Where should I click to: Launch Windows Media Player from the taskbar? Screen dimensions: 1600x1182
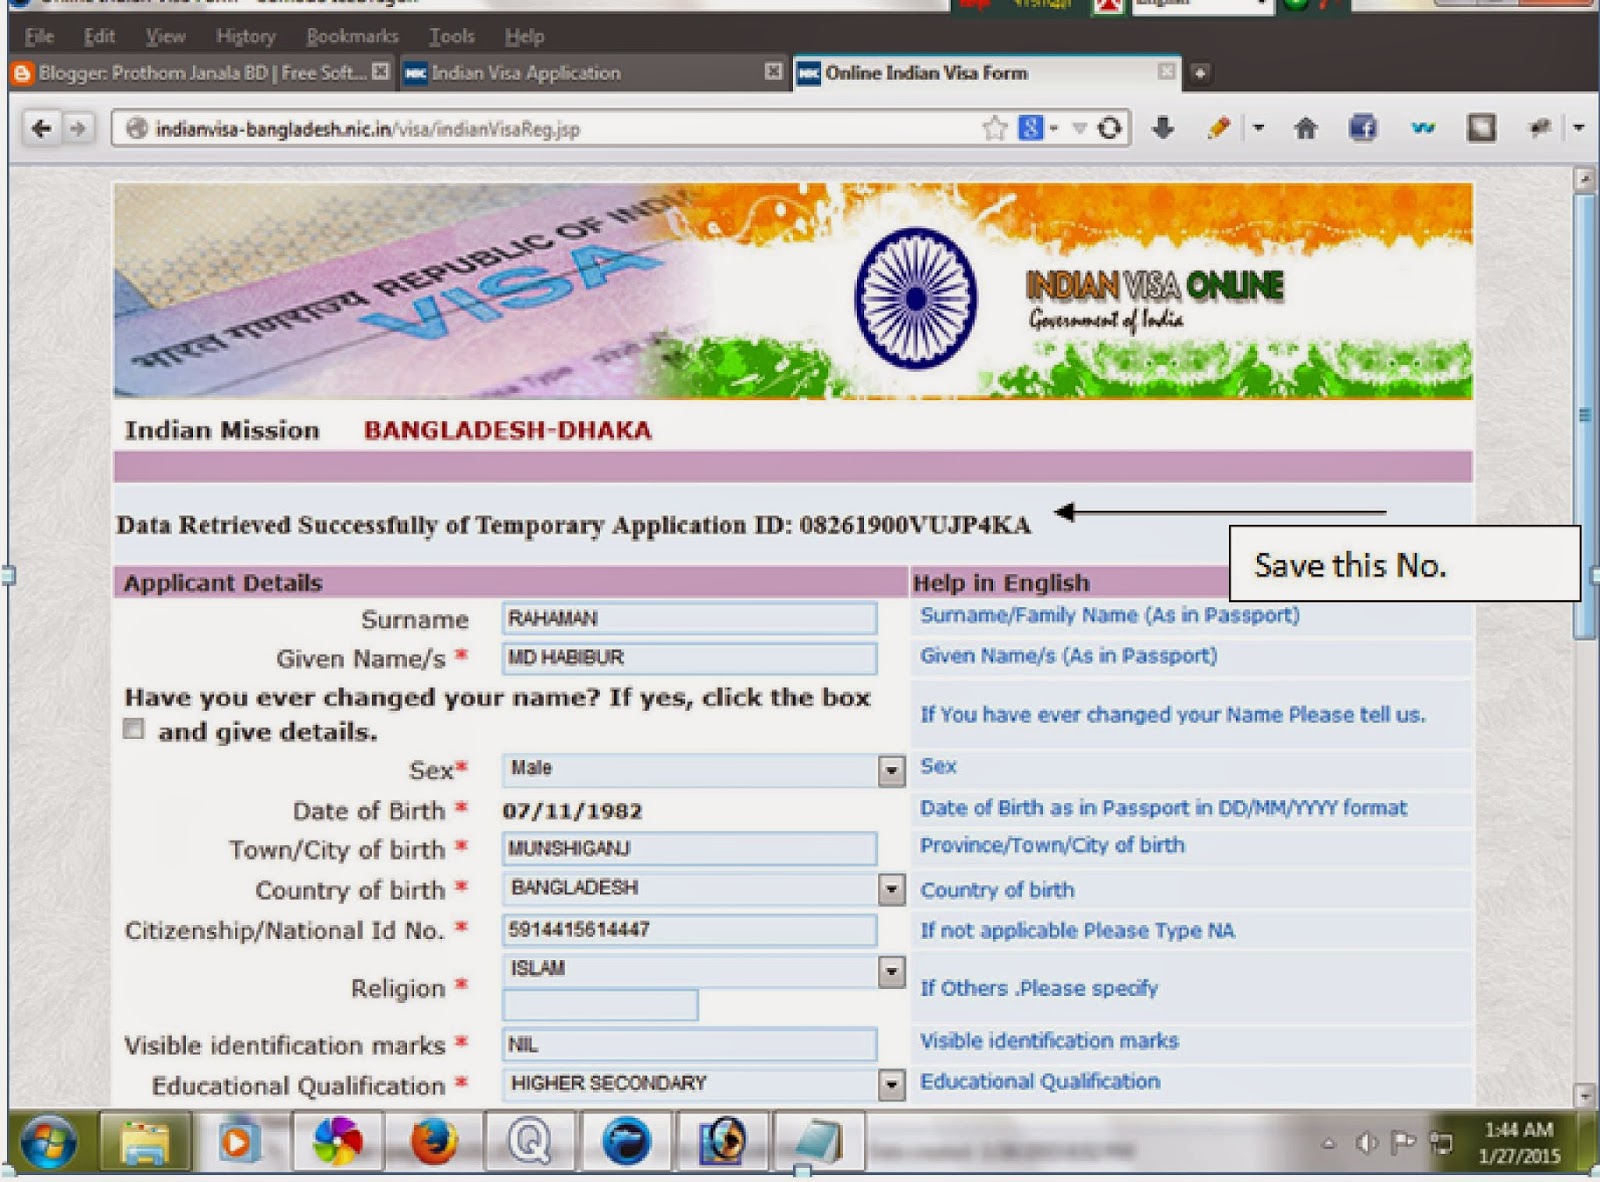pos(238,1143)
